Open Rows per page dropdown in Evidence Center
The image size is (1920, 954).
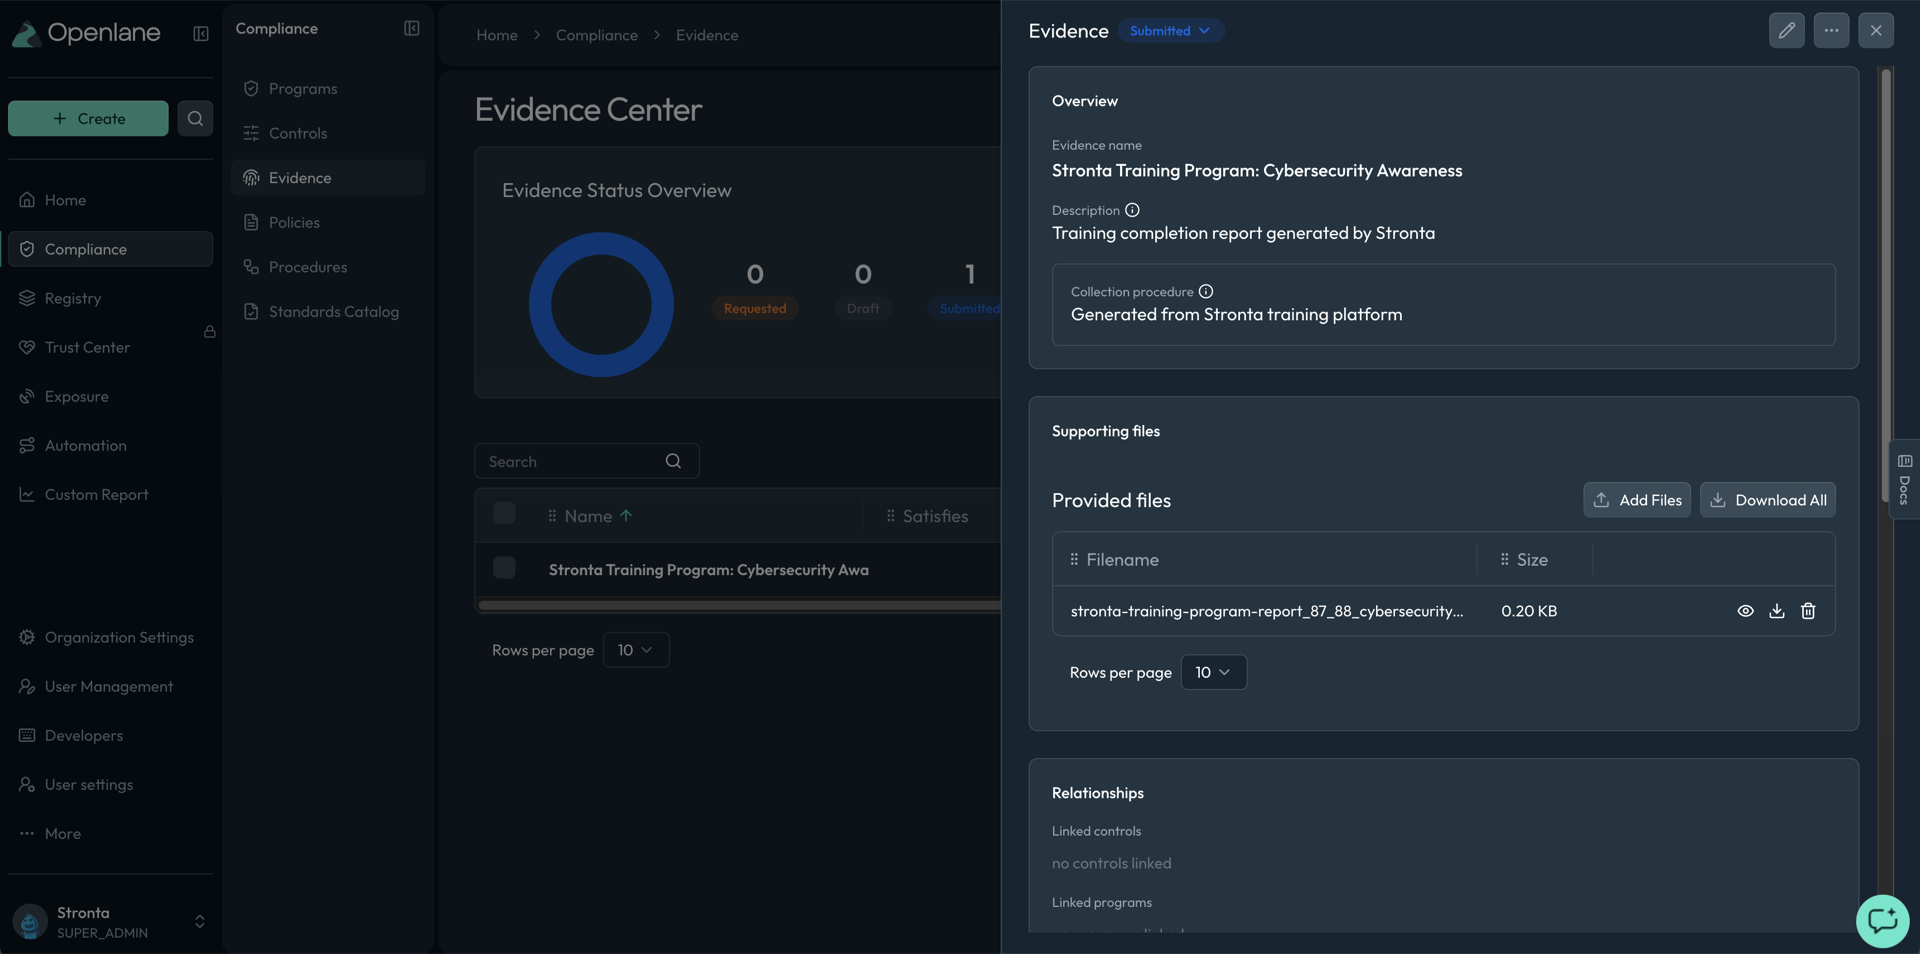coord(635,650)
